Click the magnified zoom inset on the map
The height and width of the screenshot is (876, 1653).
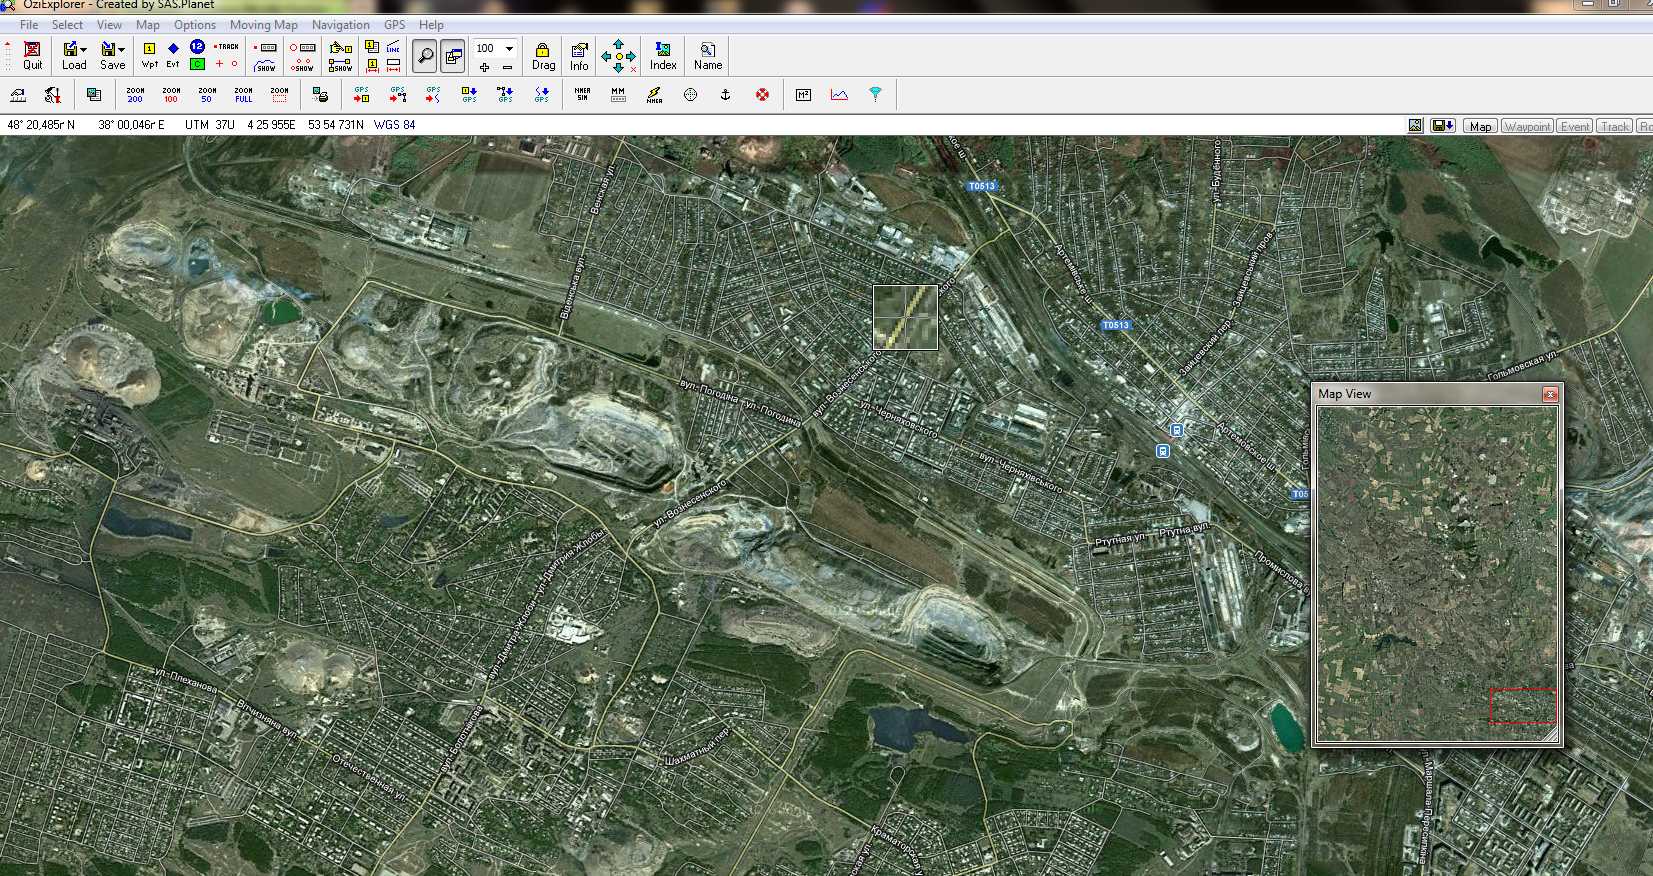point(905,318)
